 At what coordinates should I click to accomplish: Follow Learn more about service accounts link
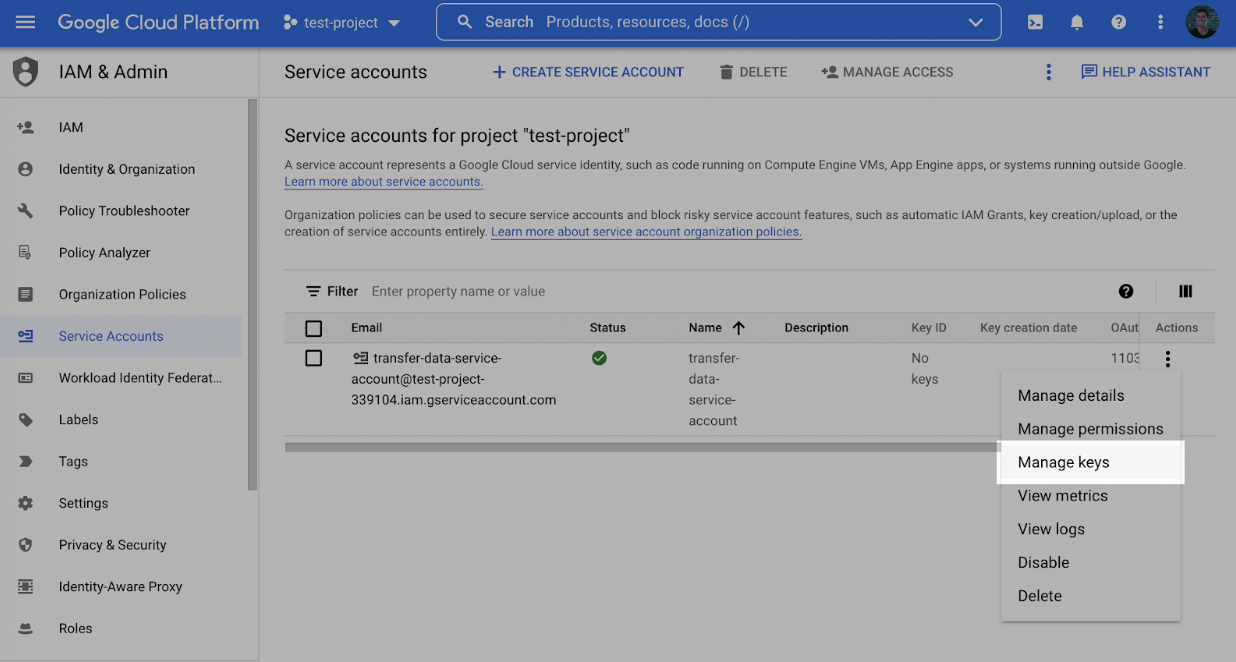[x=384, y=182]
